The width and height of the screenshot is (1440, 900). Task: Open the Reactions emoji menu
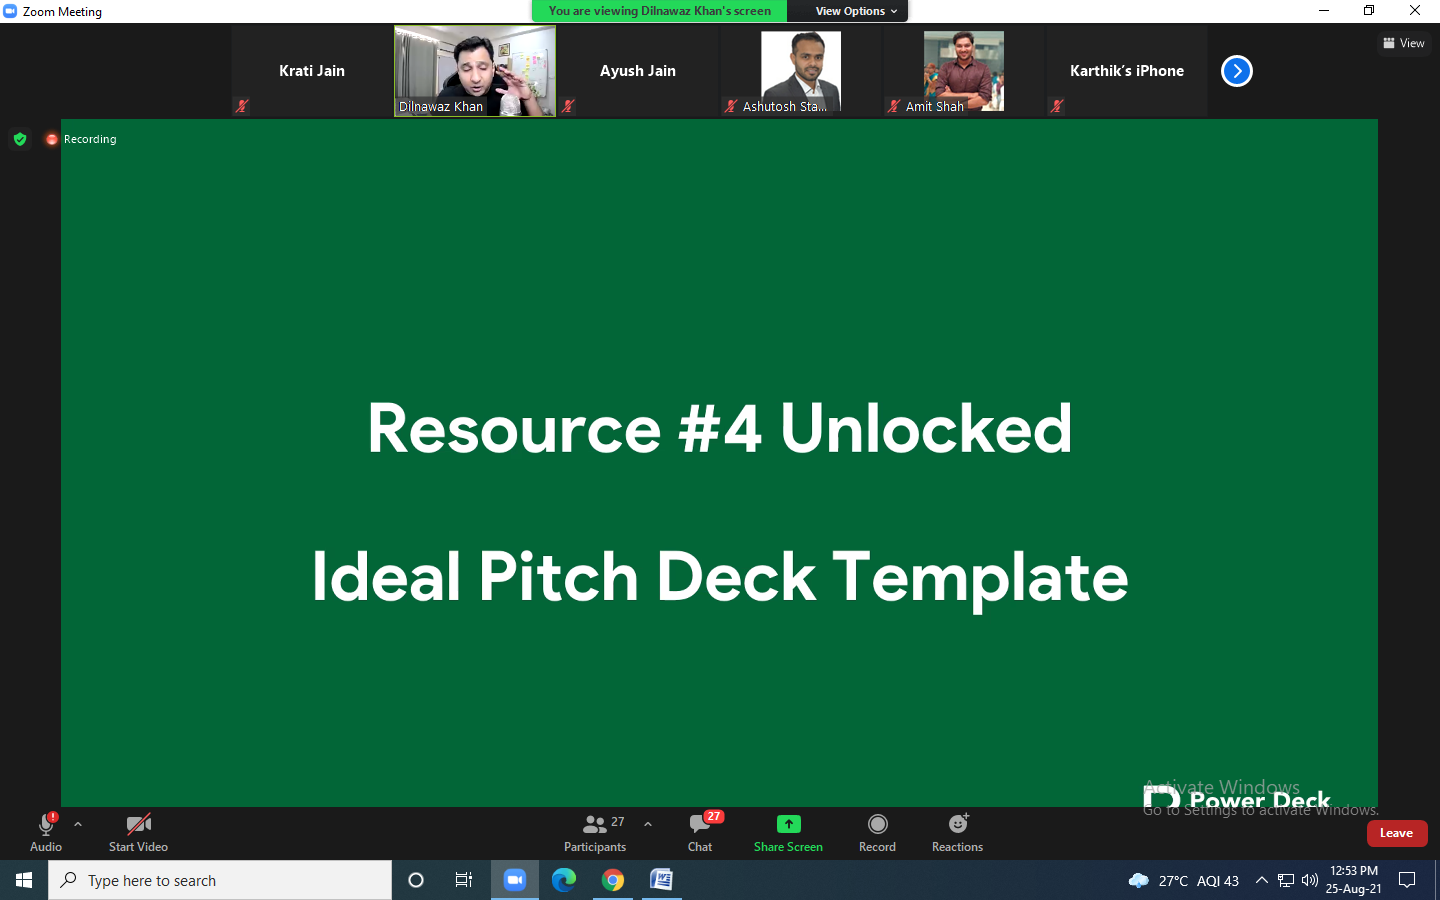click(957, 824)
